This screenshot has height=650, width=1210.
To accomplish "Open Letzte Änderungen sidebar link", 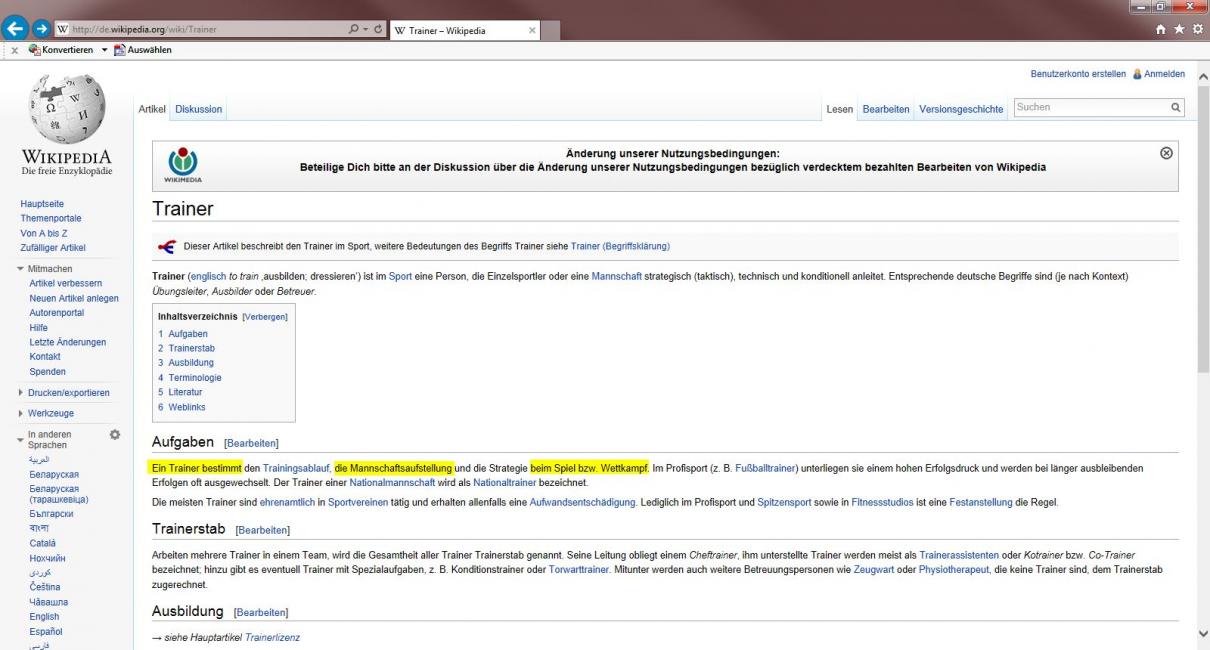I will tap(68, 342).
